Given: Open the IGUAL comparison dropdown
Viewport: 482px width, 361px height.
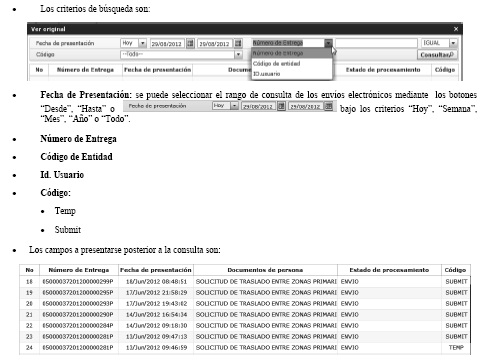Looking at the screenshot, I should (453, 43).
